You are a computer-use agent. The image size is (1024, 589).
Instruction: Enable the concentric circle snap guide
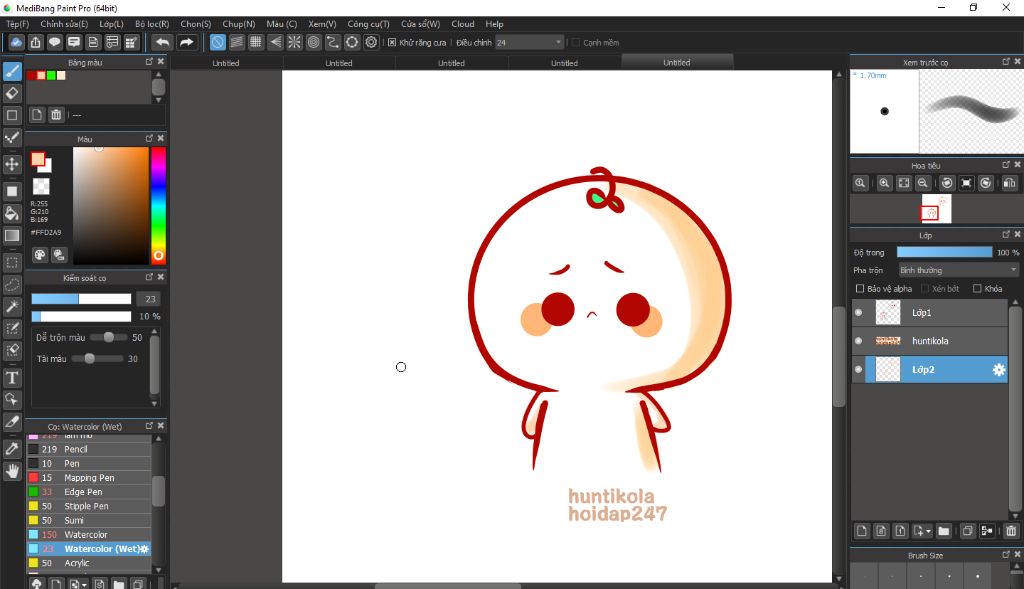pos(313,42)
